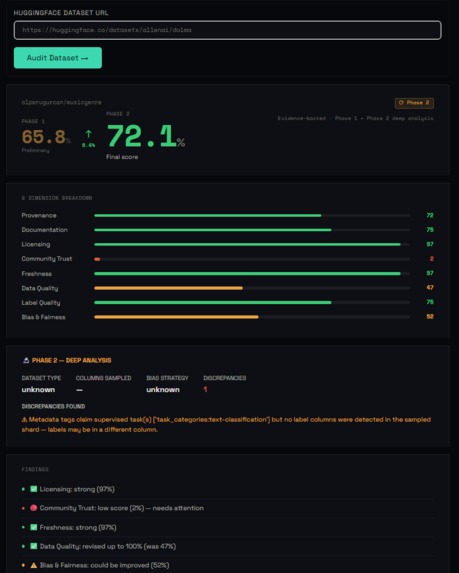Click the 72.1% final score

click(145, 137)
